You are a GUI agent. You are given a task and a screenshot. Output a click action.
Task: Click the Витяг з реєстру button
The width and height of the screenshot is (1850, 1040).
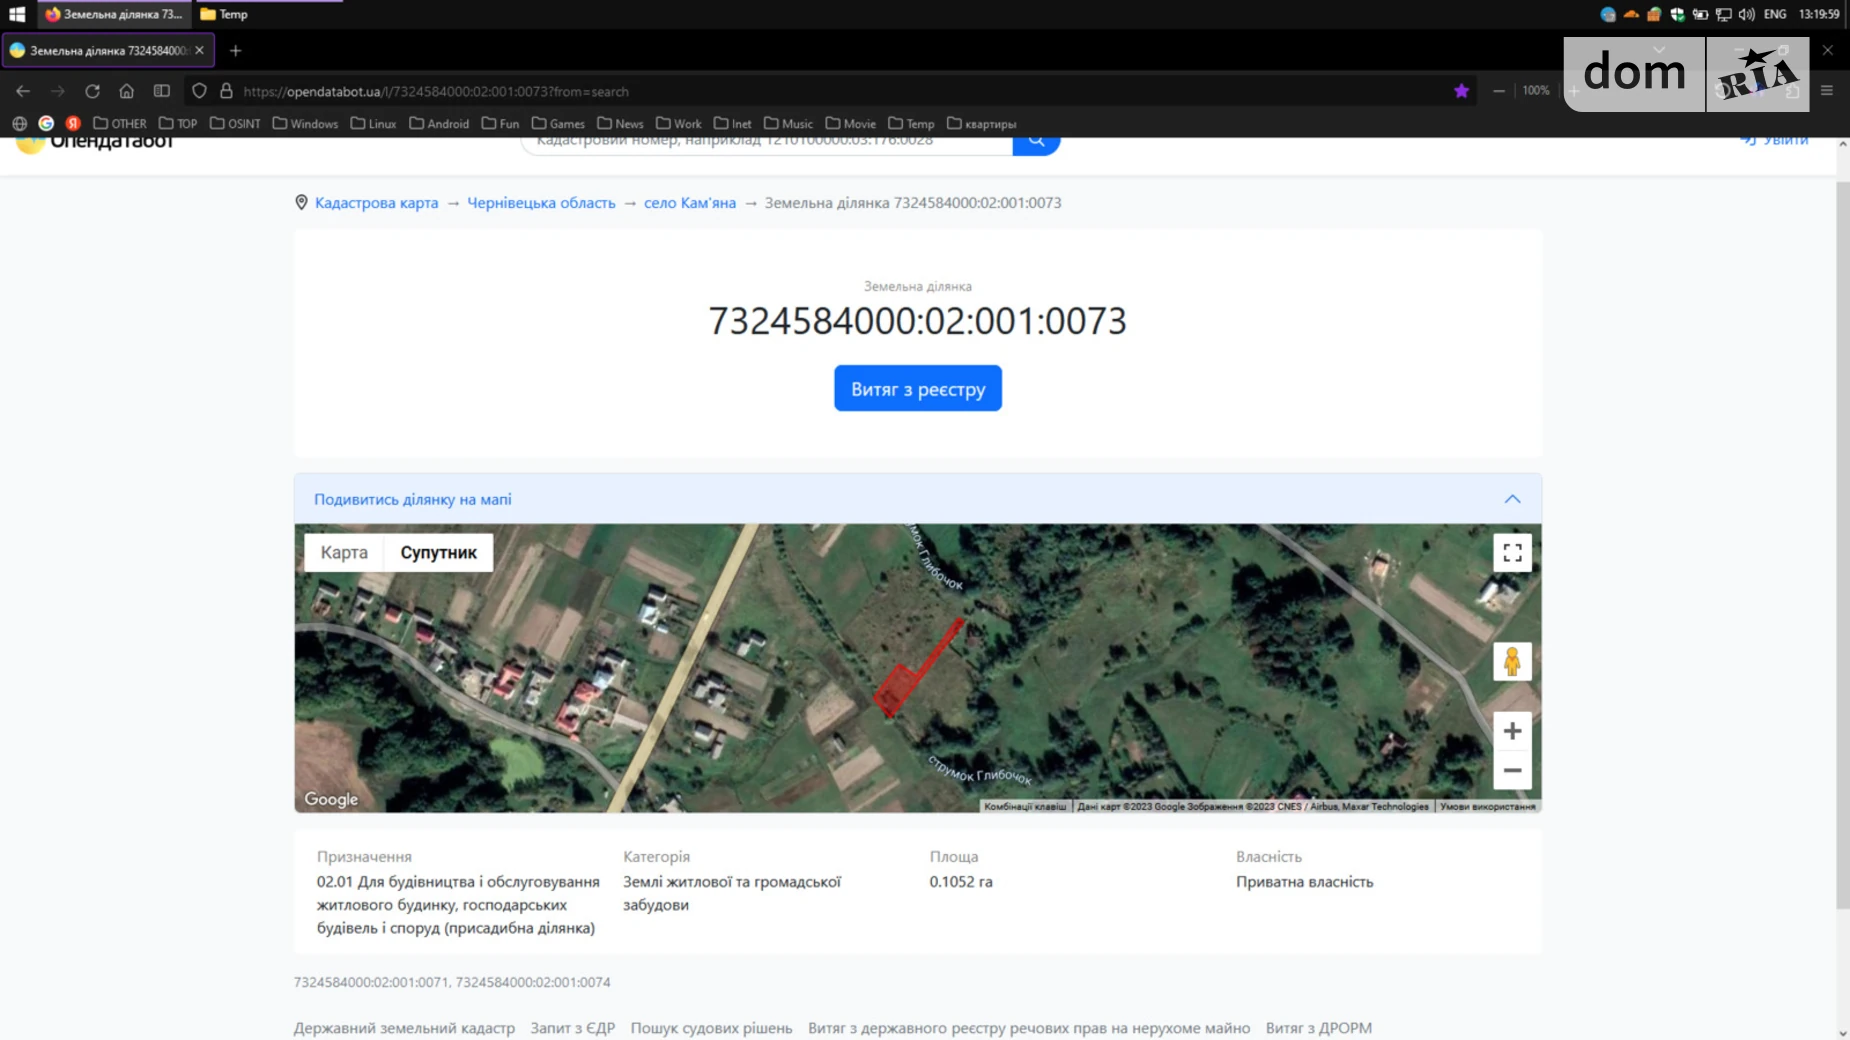tap(917, 389)
